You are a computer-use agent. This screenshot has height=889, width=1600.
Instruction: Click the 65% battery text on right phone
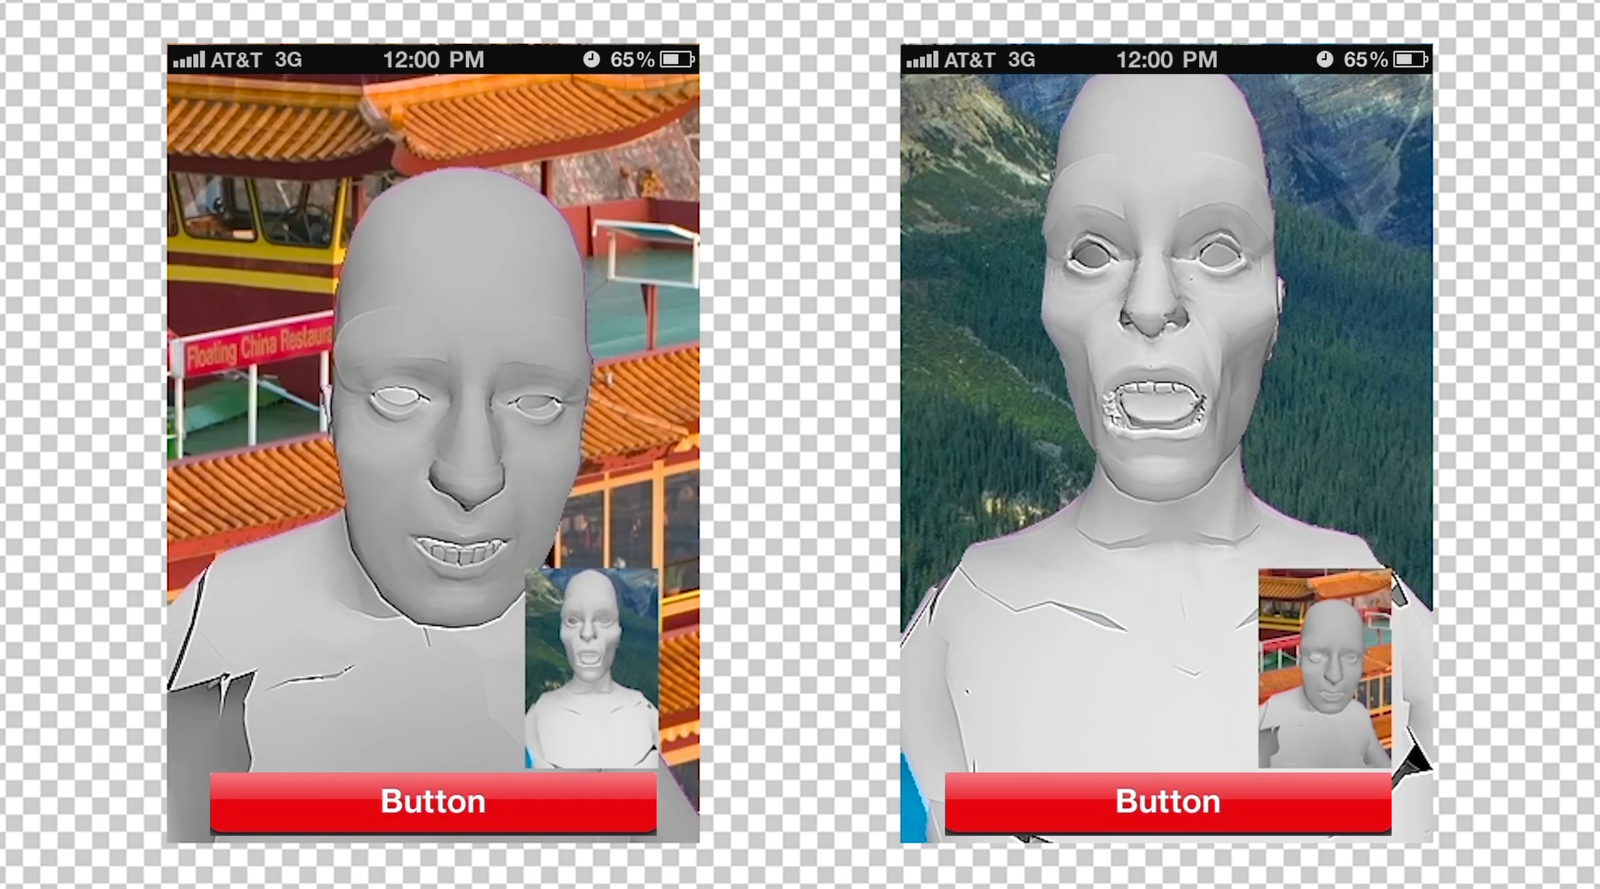[x=1365, y=60]
